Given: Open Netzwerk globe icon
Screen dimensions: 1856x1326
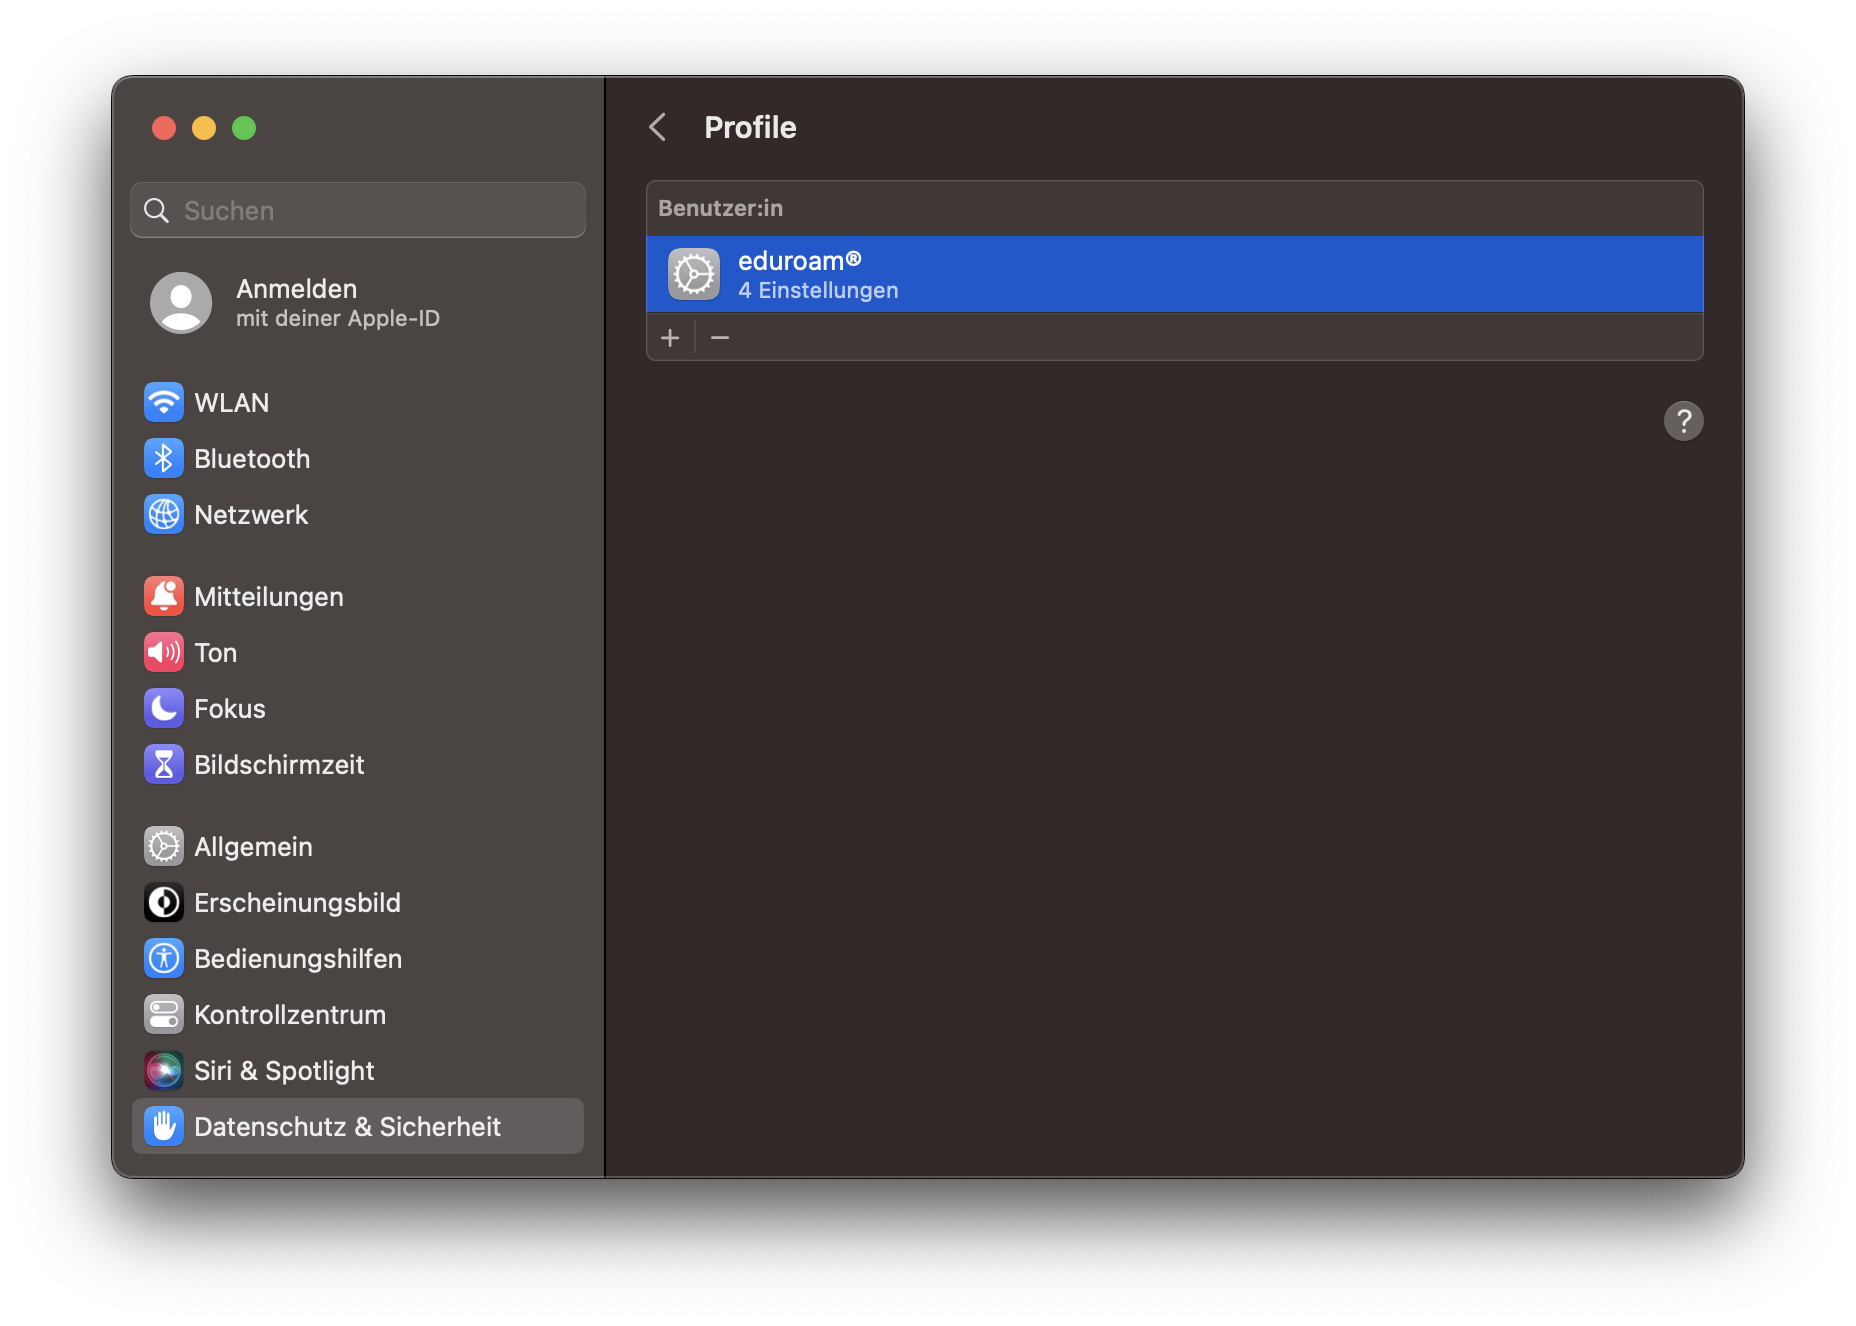Looking at the screenshot, I should (x=164, y=515).
